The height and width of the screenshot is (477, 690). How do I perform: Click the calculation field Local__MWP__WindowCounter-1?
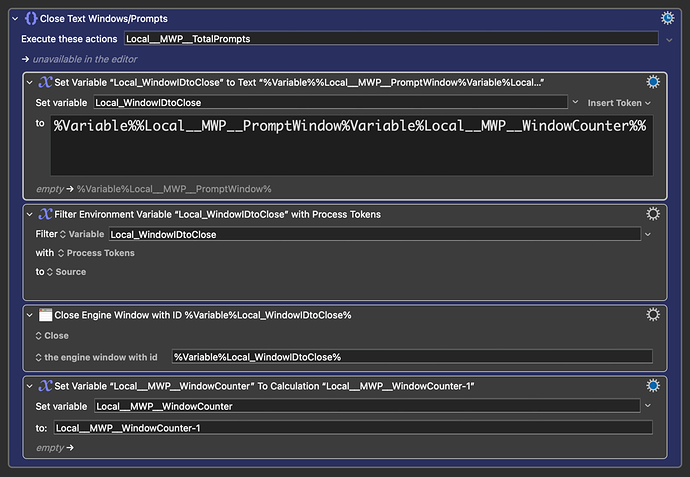[352, 428]
